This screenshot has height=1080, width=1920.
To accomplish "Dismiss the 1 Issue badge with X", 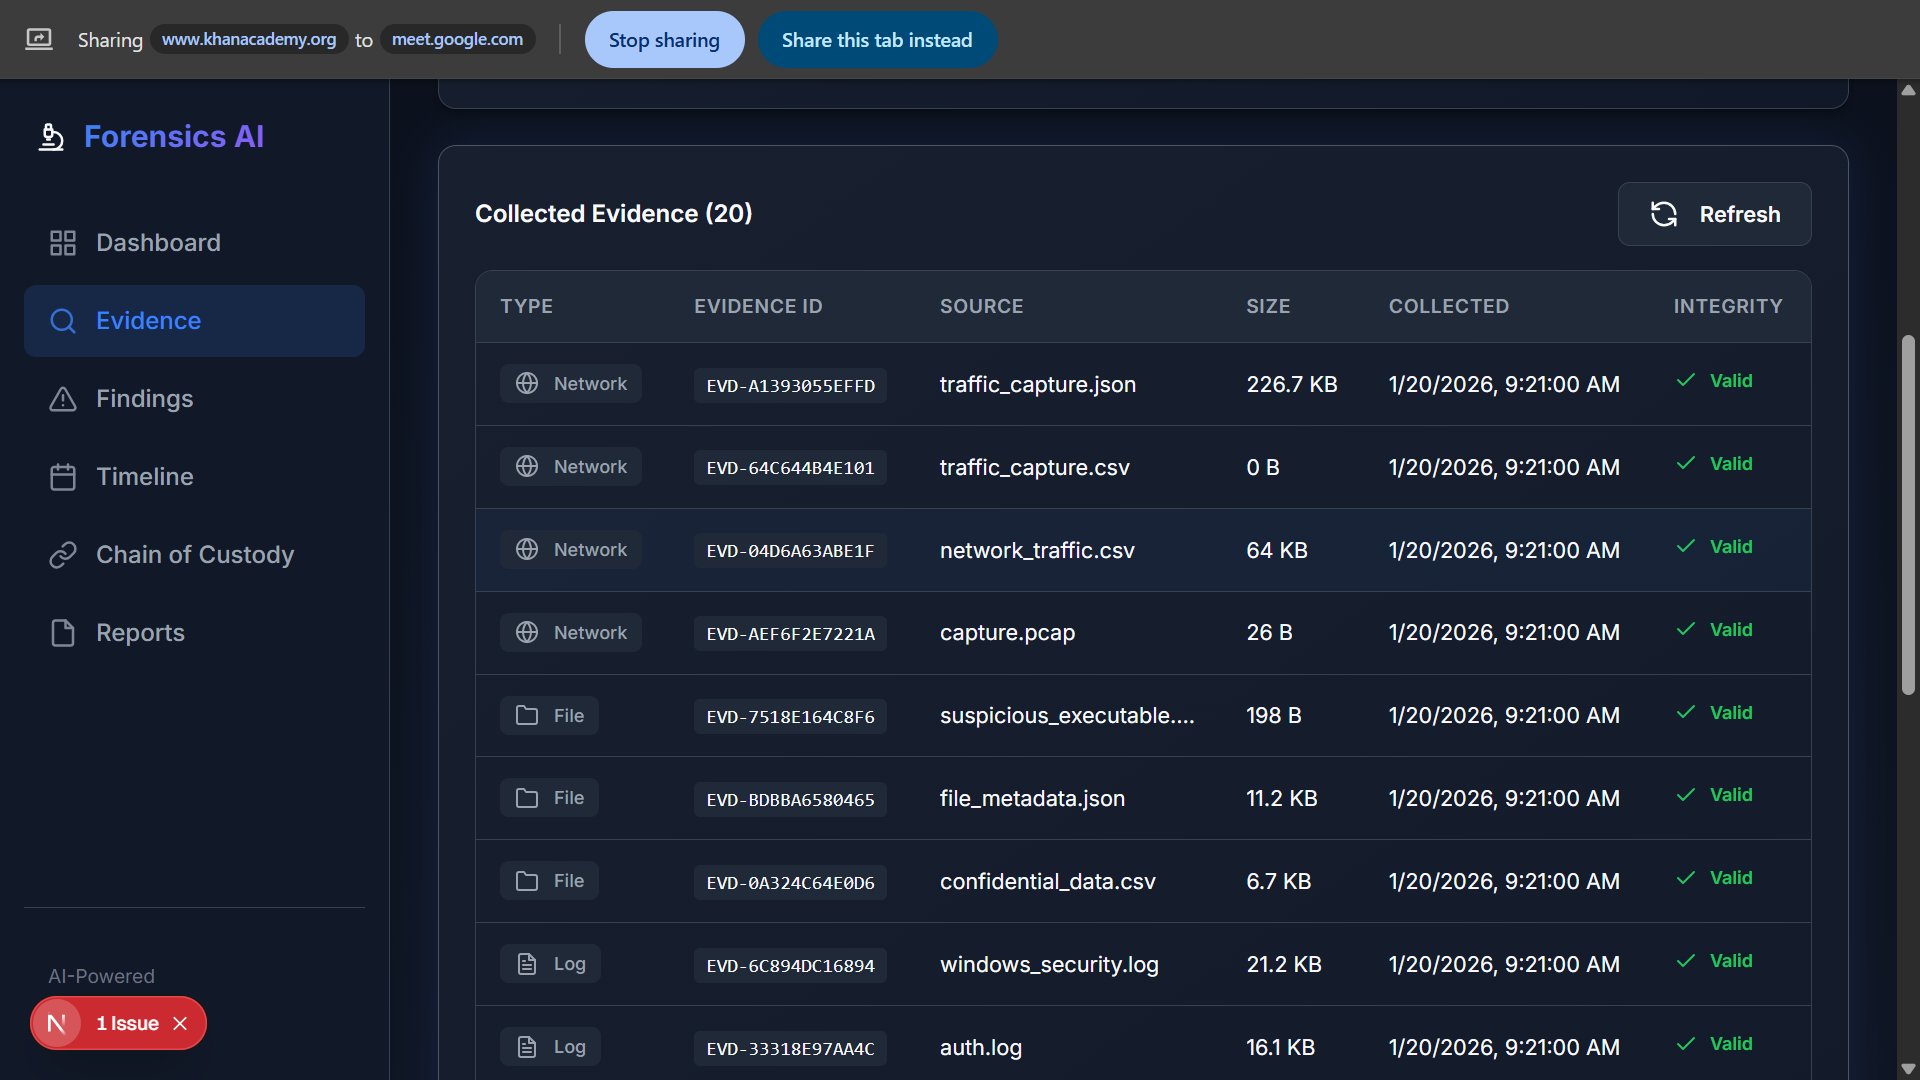I will pos(180,1023).
